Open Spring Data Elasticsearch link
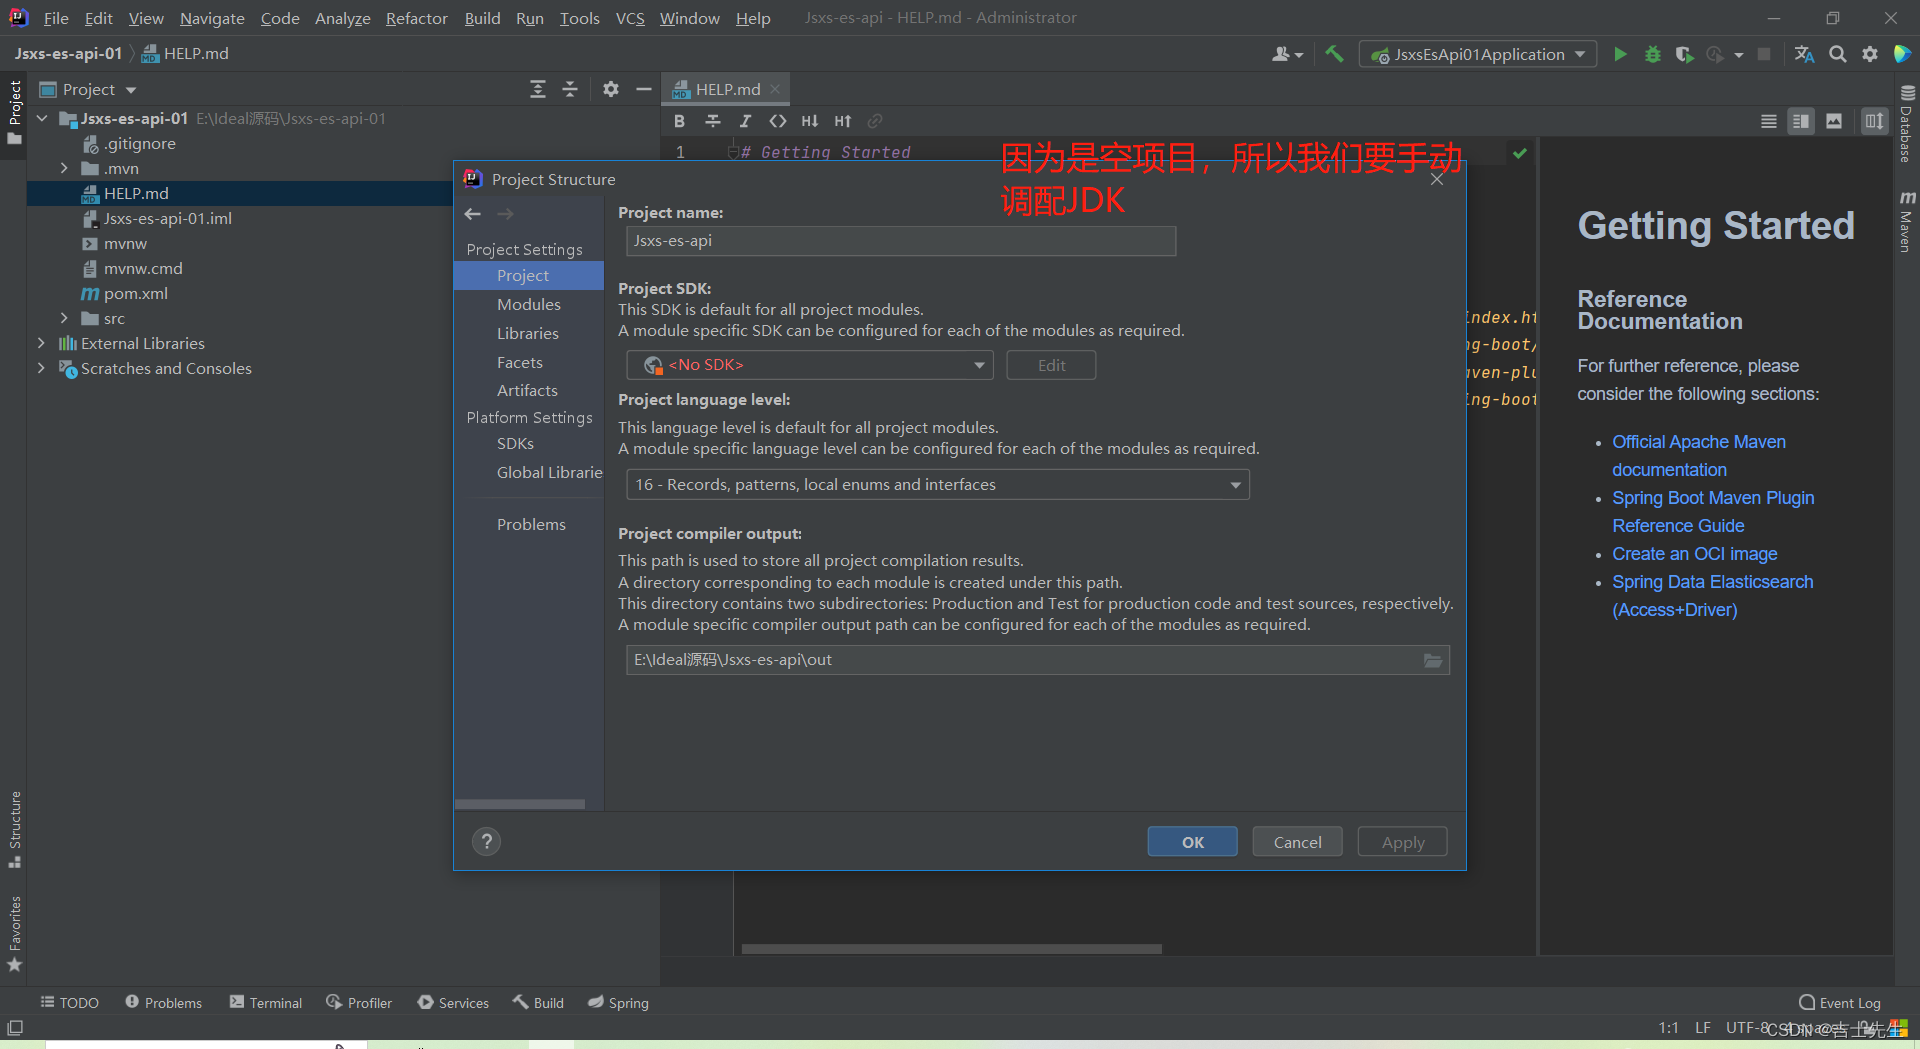This screenshot has width=1920, height=1049. (x=1713, y=596)
